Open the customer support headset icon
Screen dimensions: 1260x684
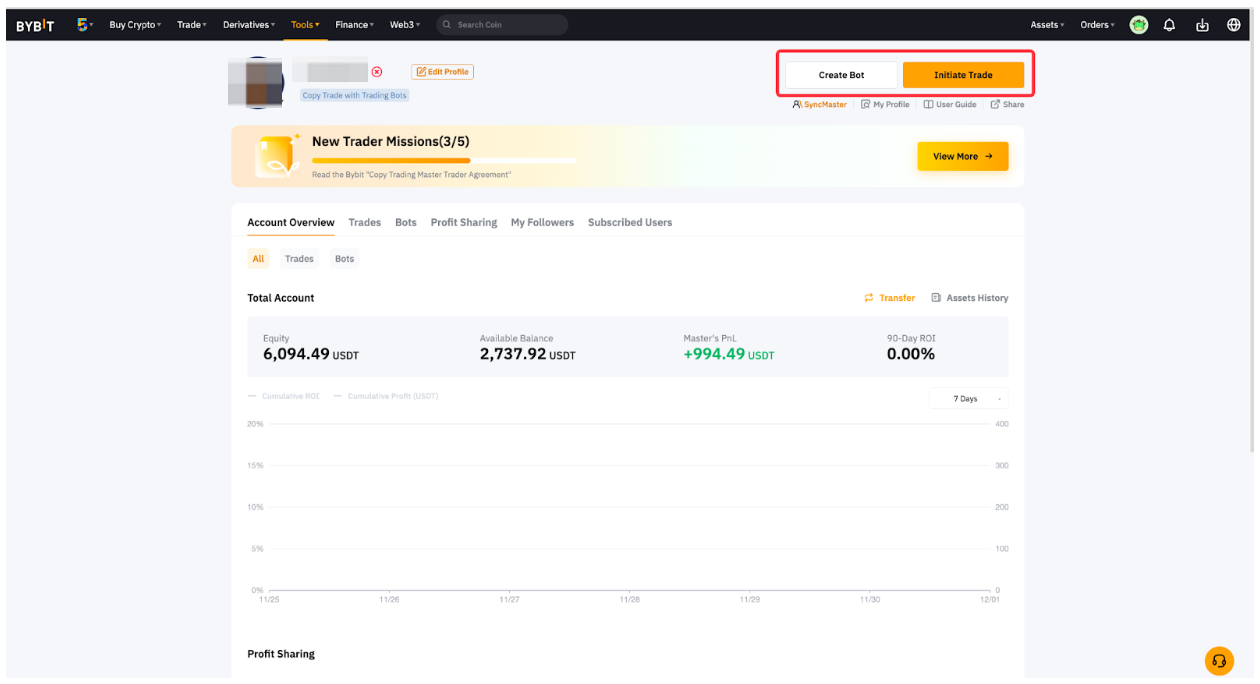pos(1219,660)
